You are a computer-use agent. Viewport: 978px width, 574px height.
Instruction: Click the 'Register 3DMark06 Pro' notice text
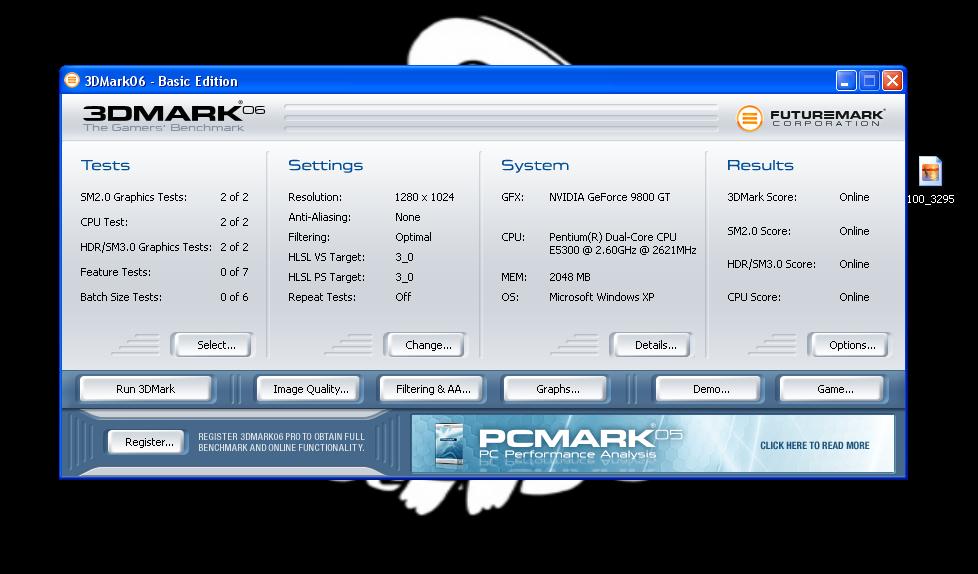[x=281, y=442]
